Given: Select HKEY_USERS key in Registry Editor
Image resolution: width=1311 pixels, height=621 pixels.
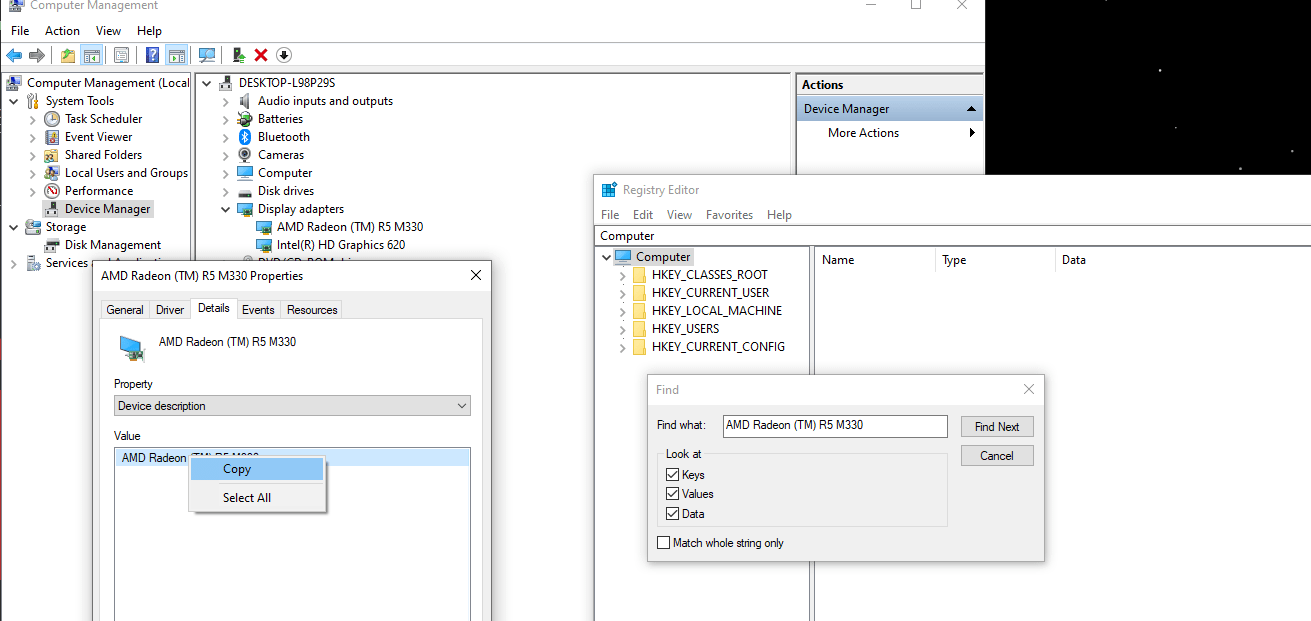Looking at the screenshot, I should point(685,329).
